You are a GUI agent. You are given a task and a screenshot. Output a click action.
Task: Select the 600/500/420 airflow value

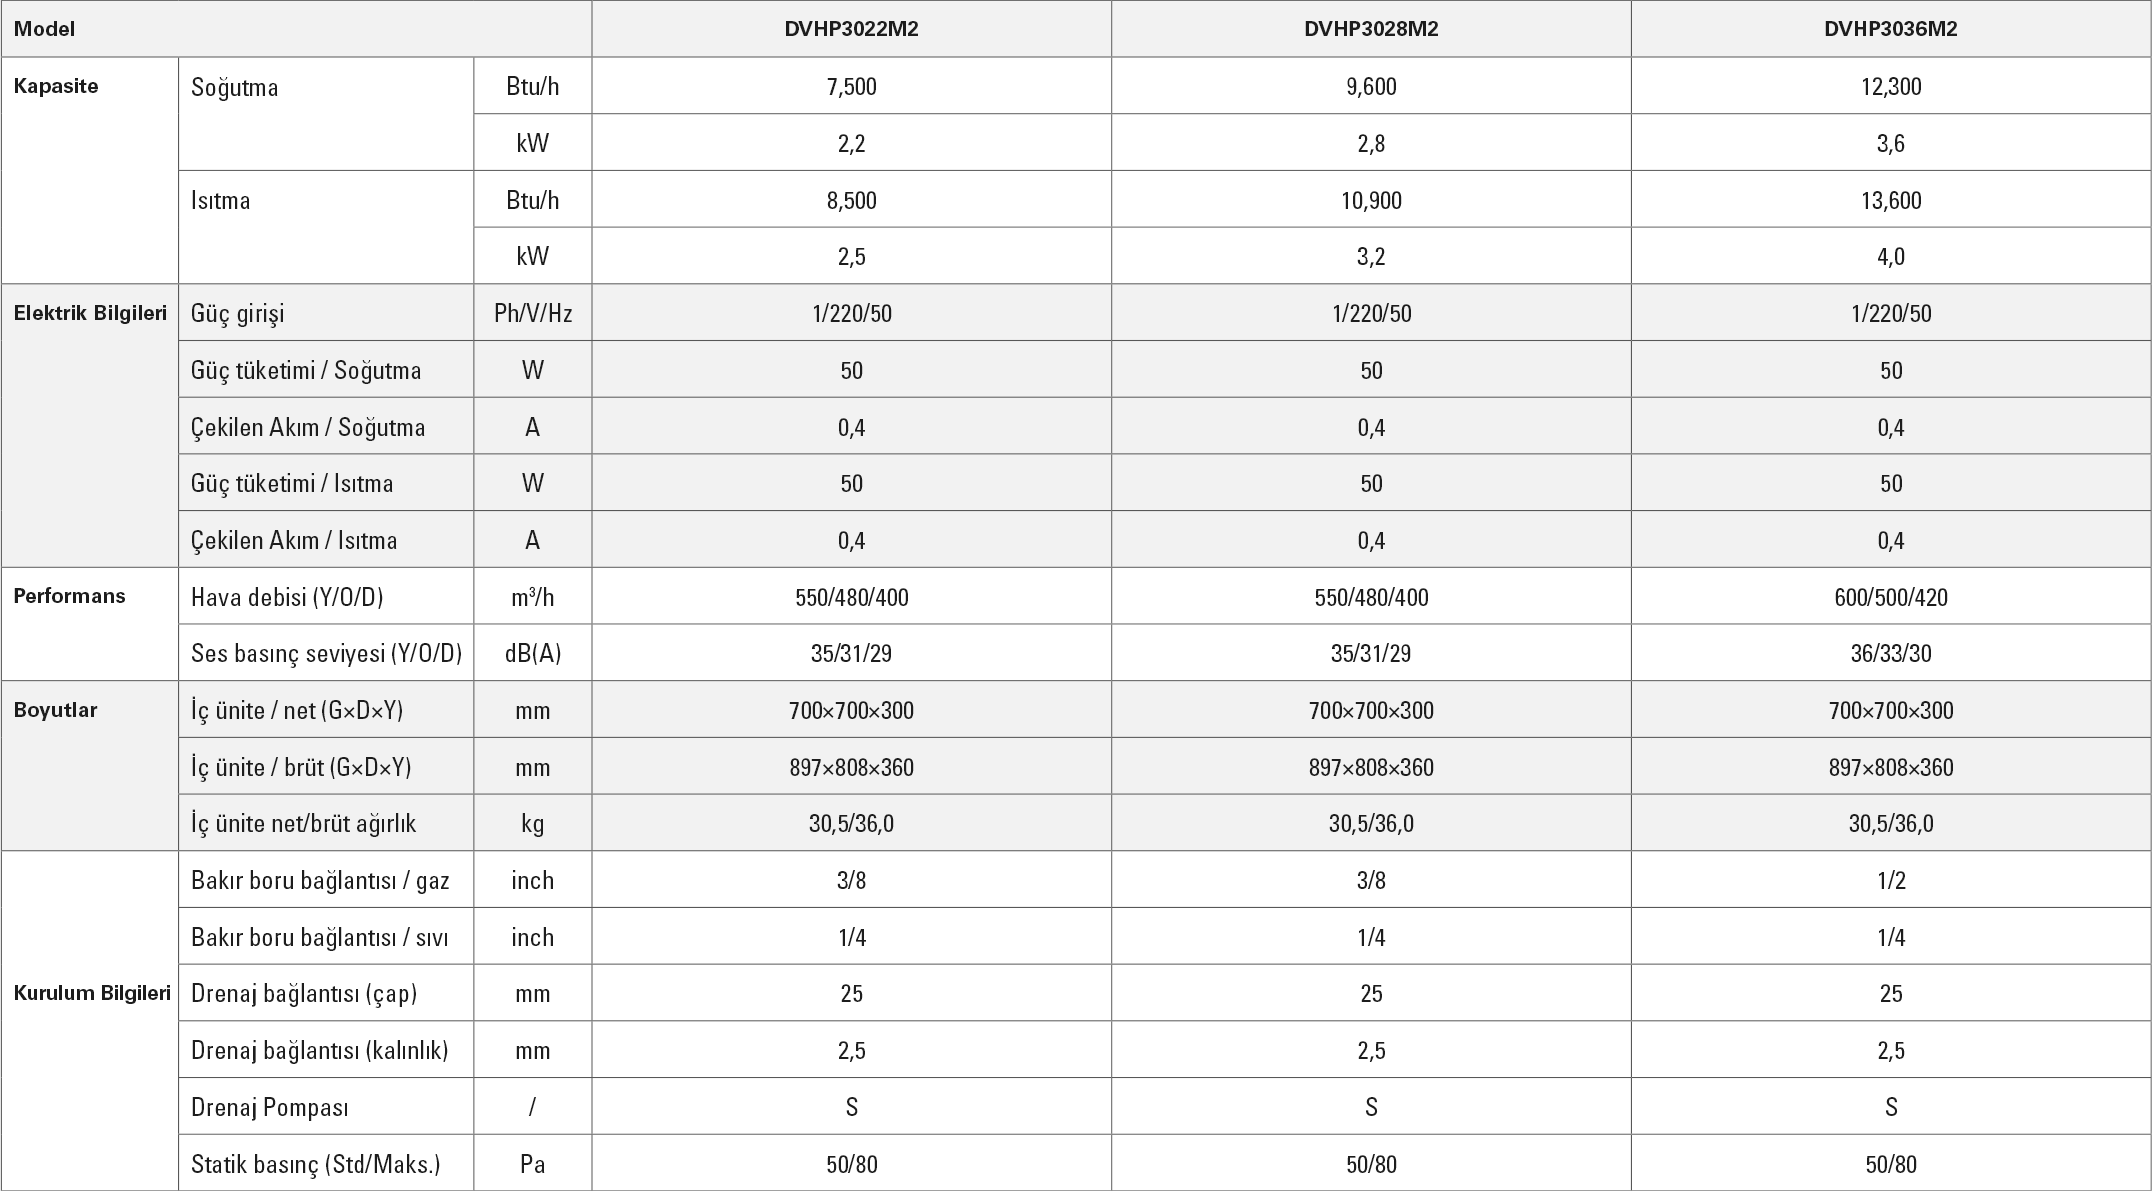tap(1891, 598)
